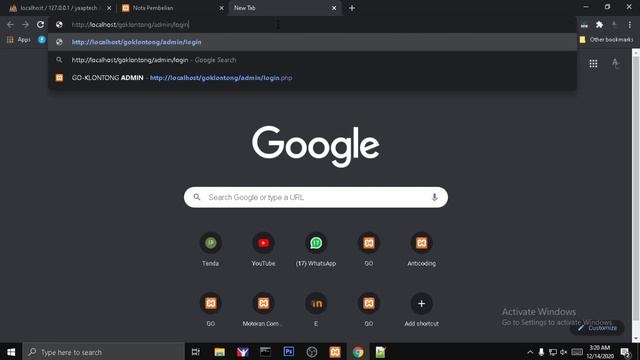Image resolution: width=640 pixels, height=360 pixels.
Task: Select the localhost/goklontong/admin/login URL suggestion
Action: pos(312,42)
